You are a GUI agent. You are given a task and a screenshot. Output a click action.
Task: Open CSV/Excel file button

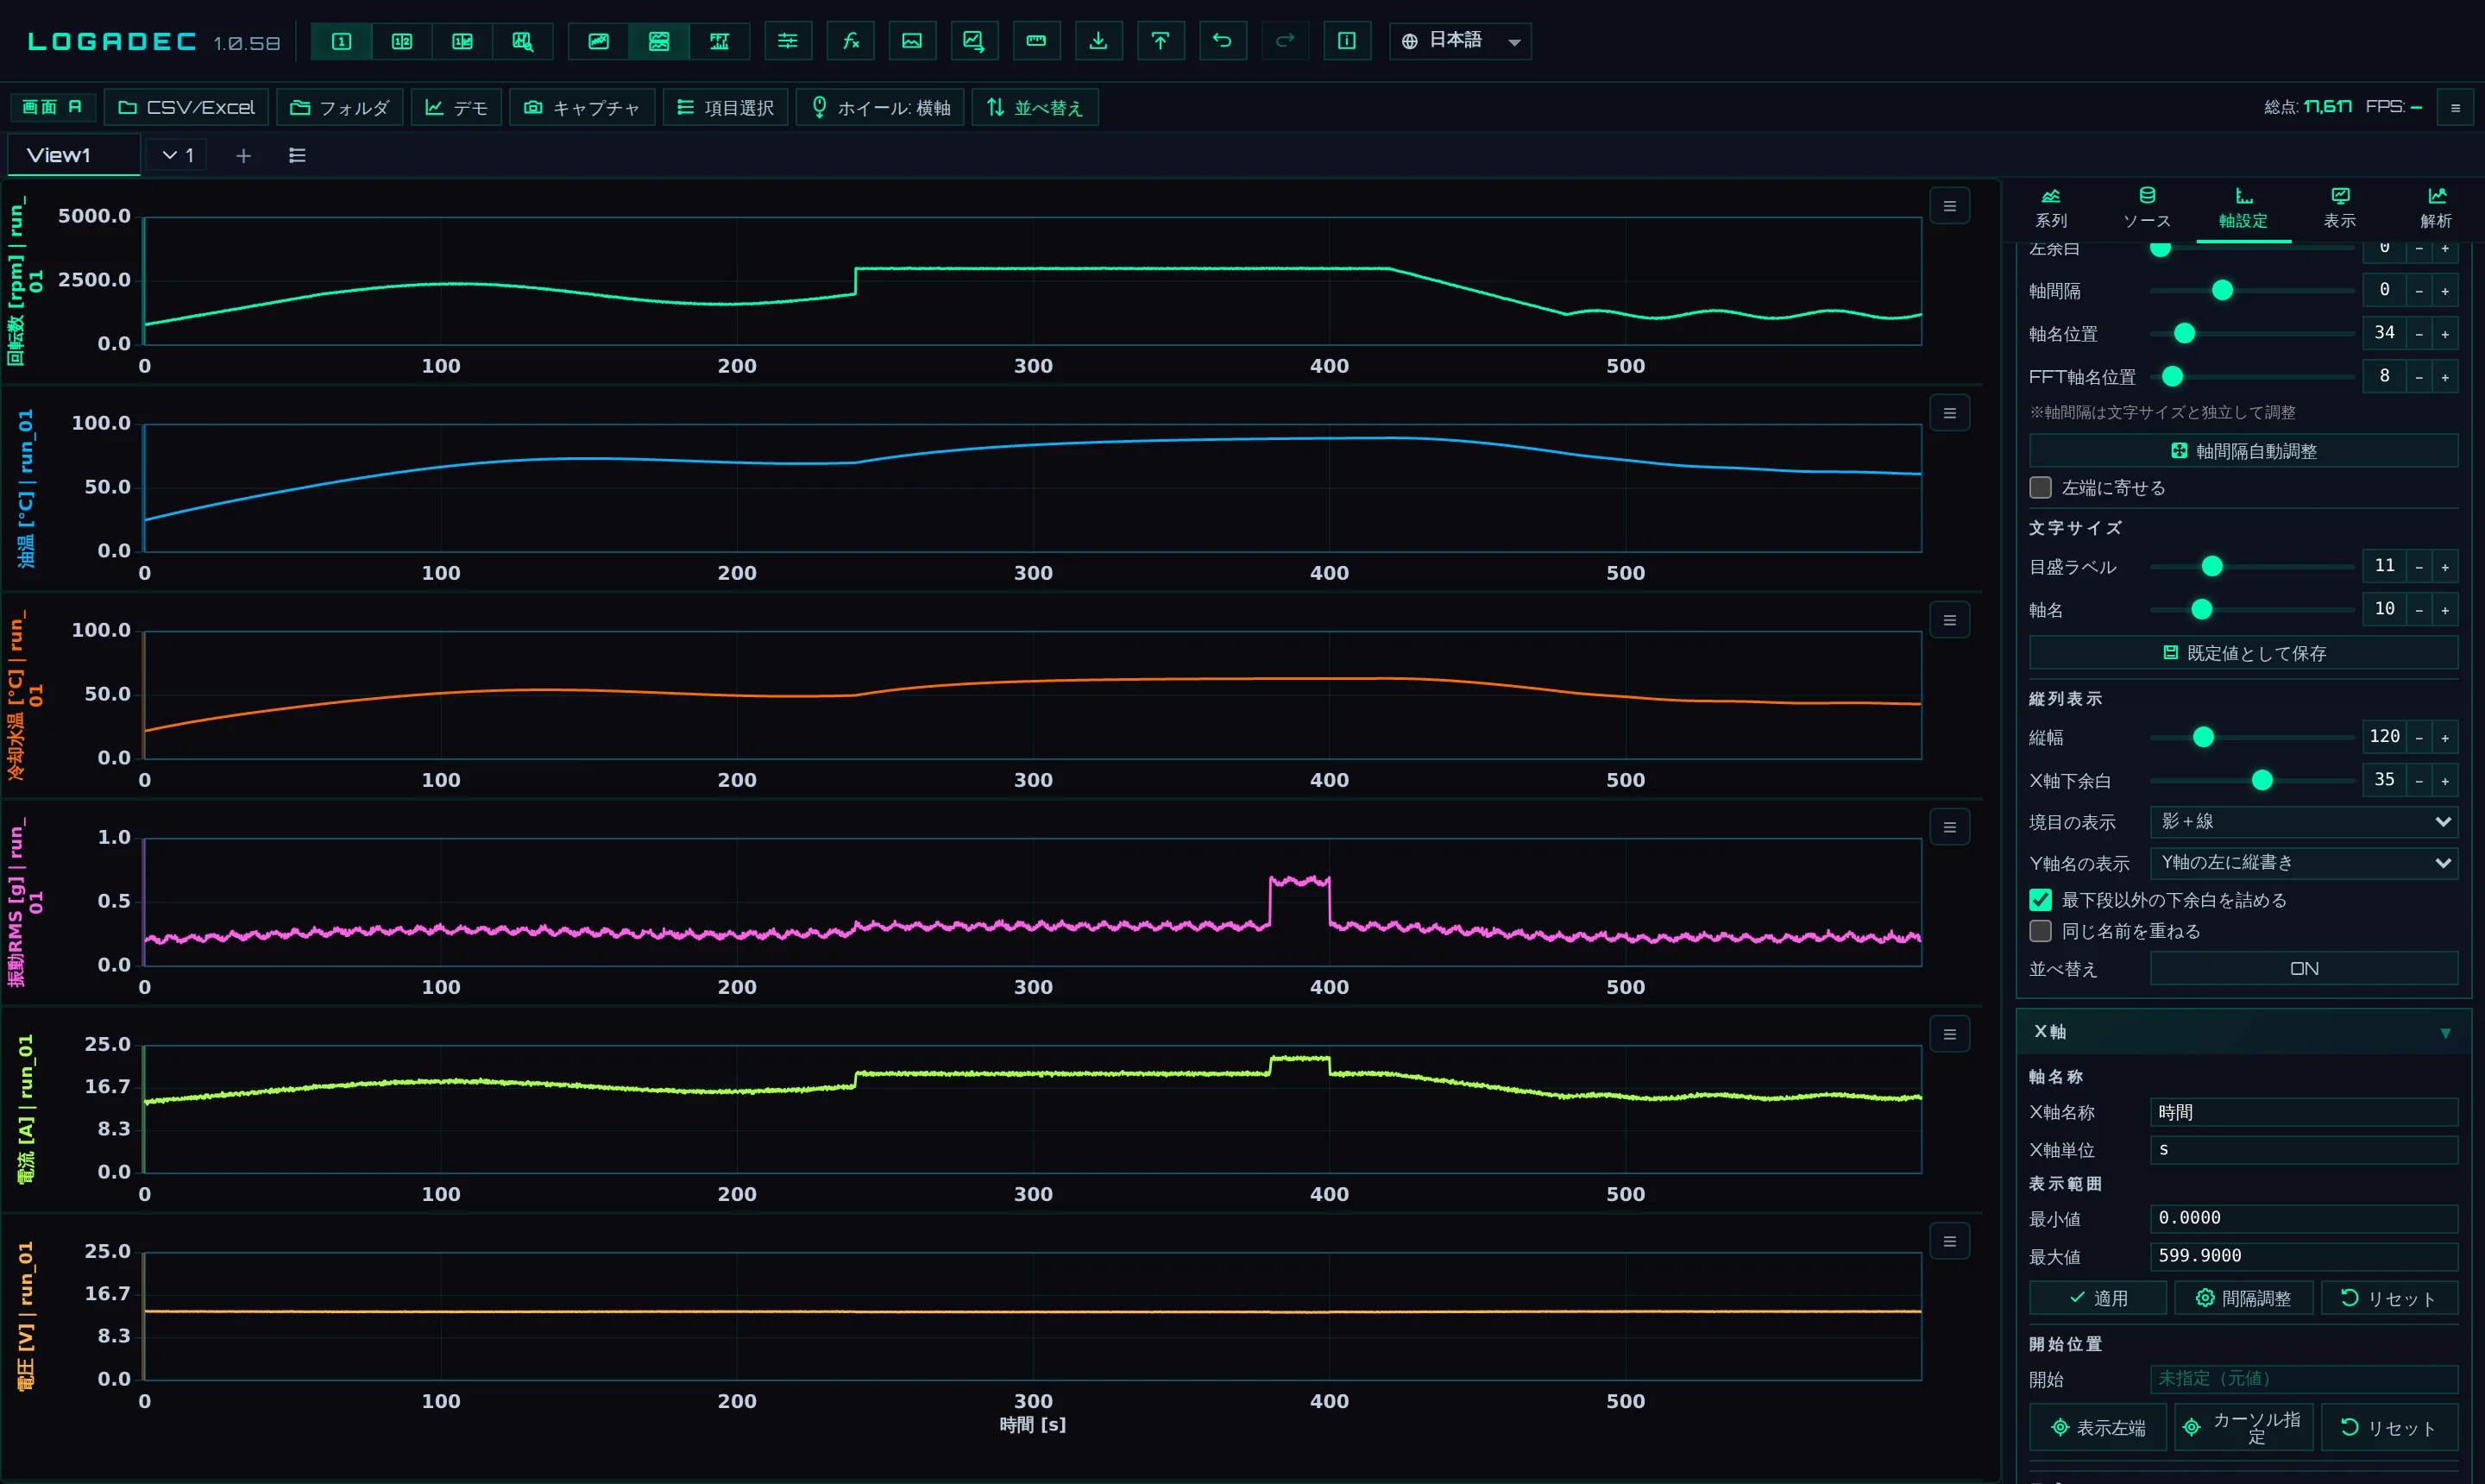coord(187,108)
